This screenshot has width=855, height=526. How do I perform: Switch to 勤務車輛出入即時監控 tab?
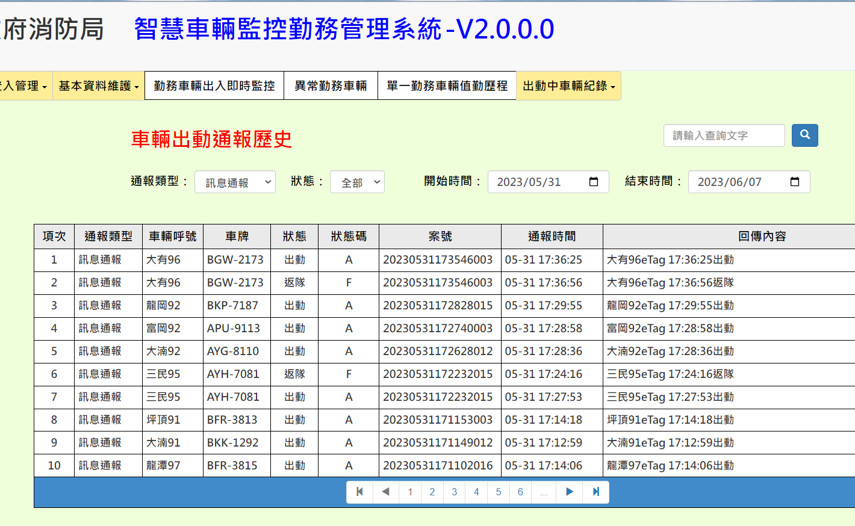pyautogui.click(x=214, y=87)
